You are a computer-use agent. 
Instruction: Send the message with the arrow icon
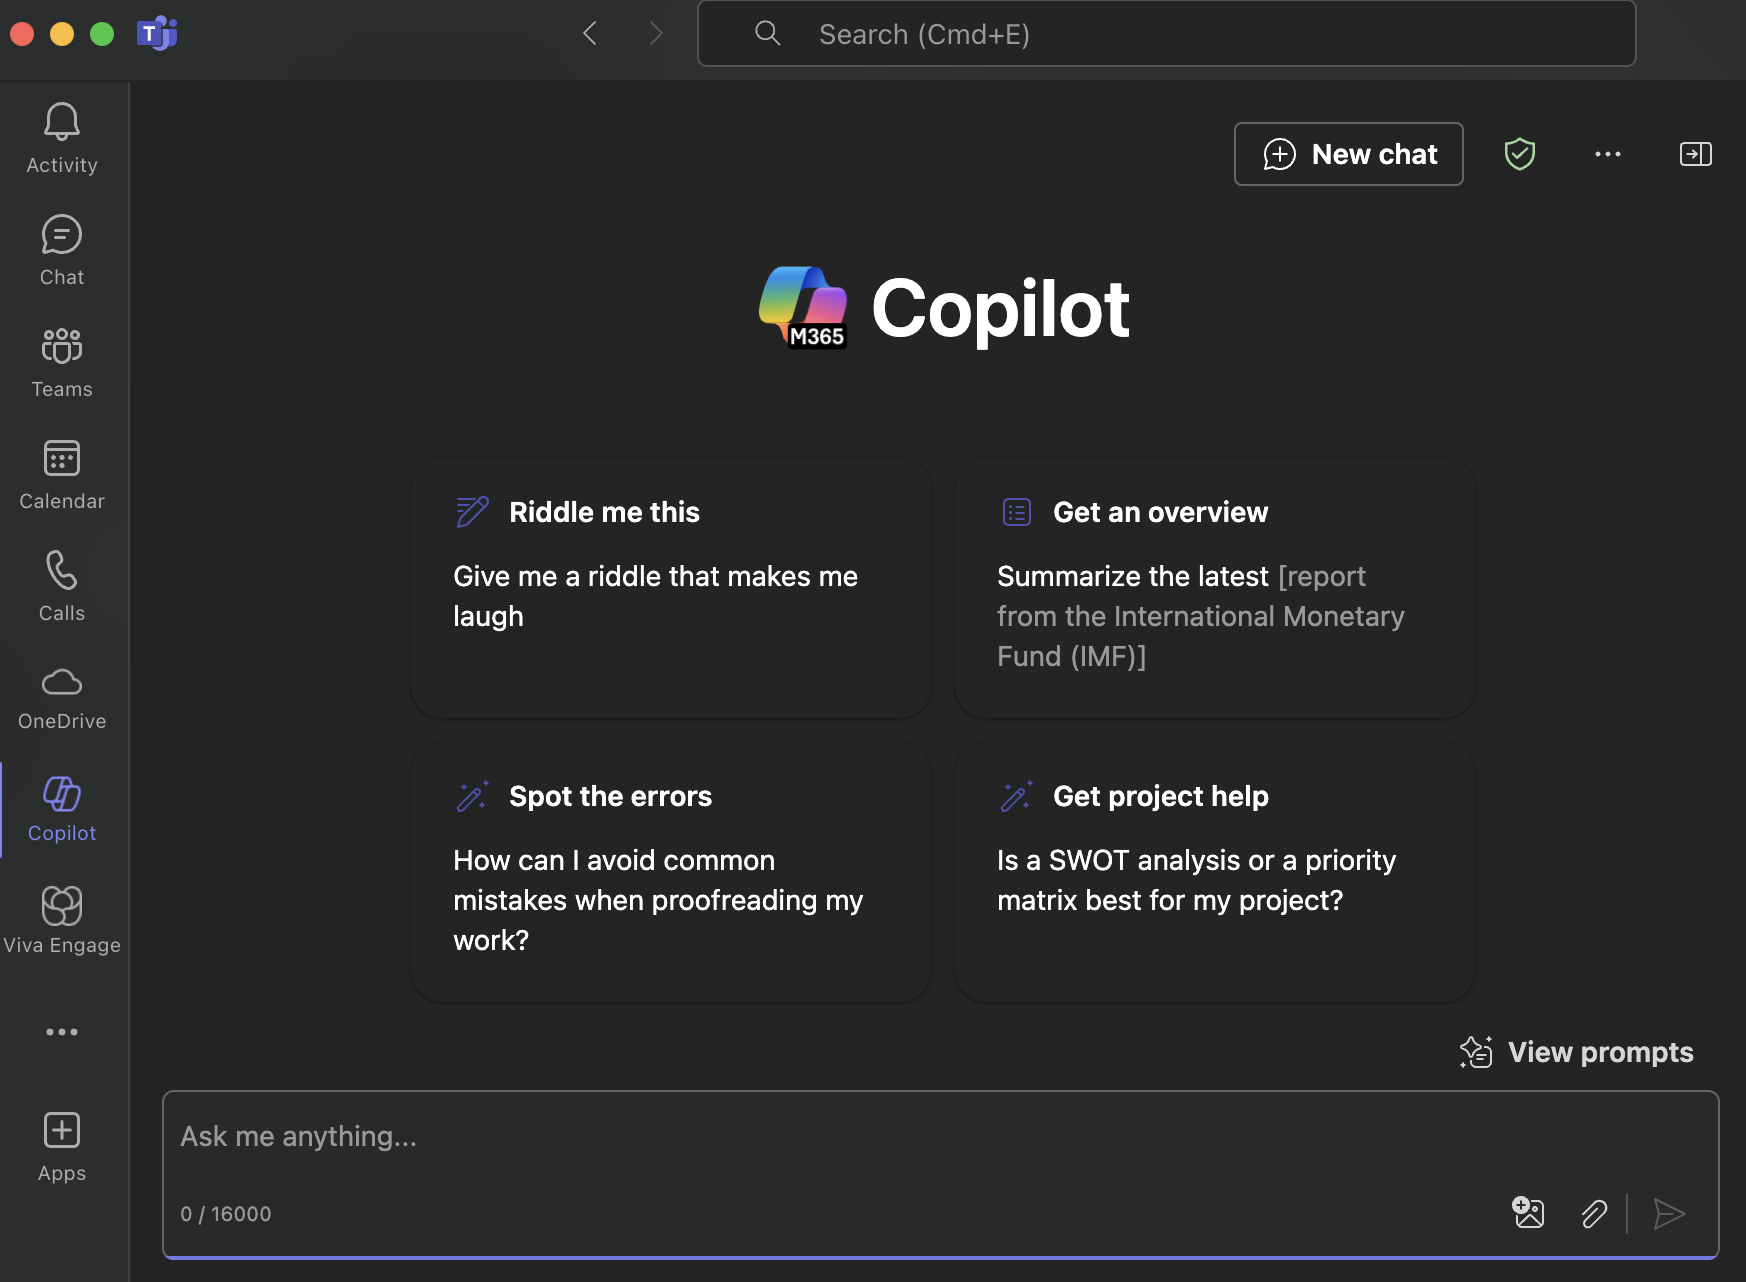coord(1669,1214)
